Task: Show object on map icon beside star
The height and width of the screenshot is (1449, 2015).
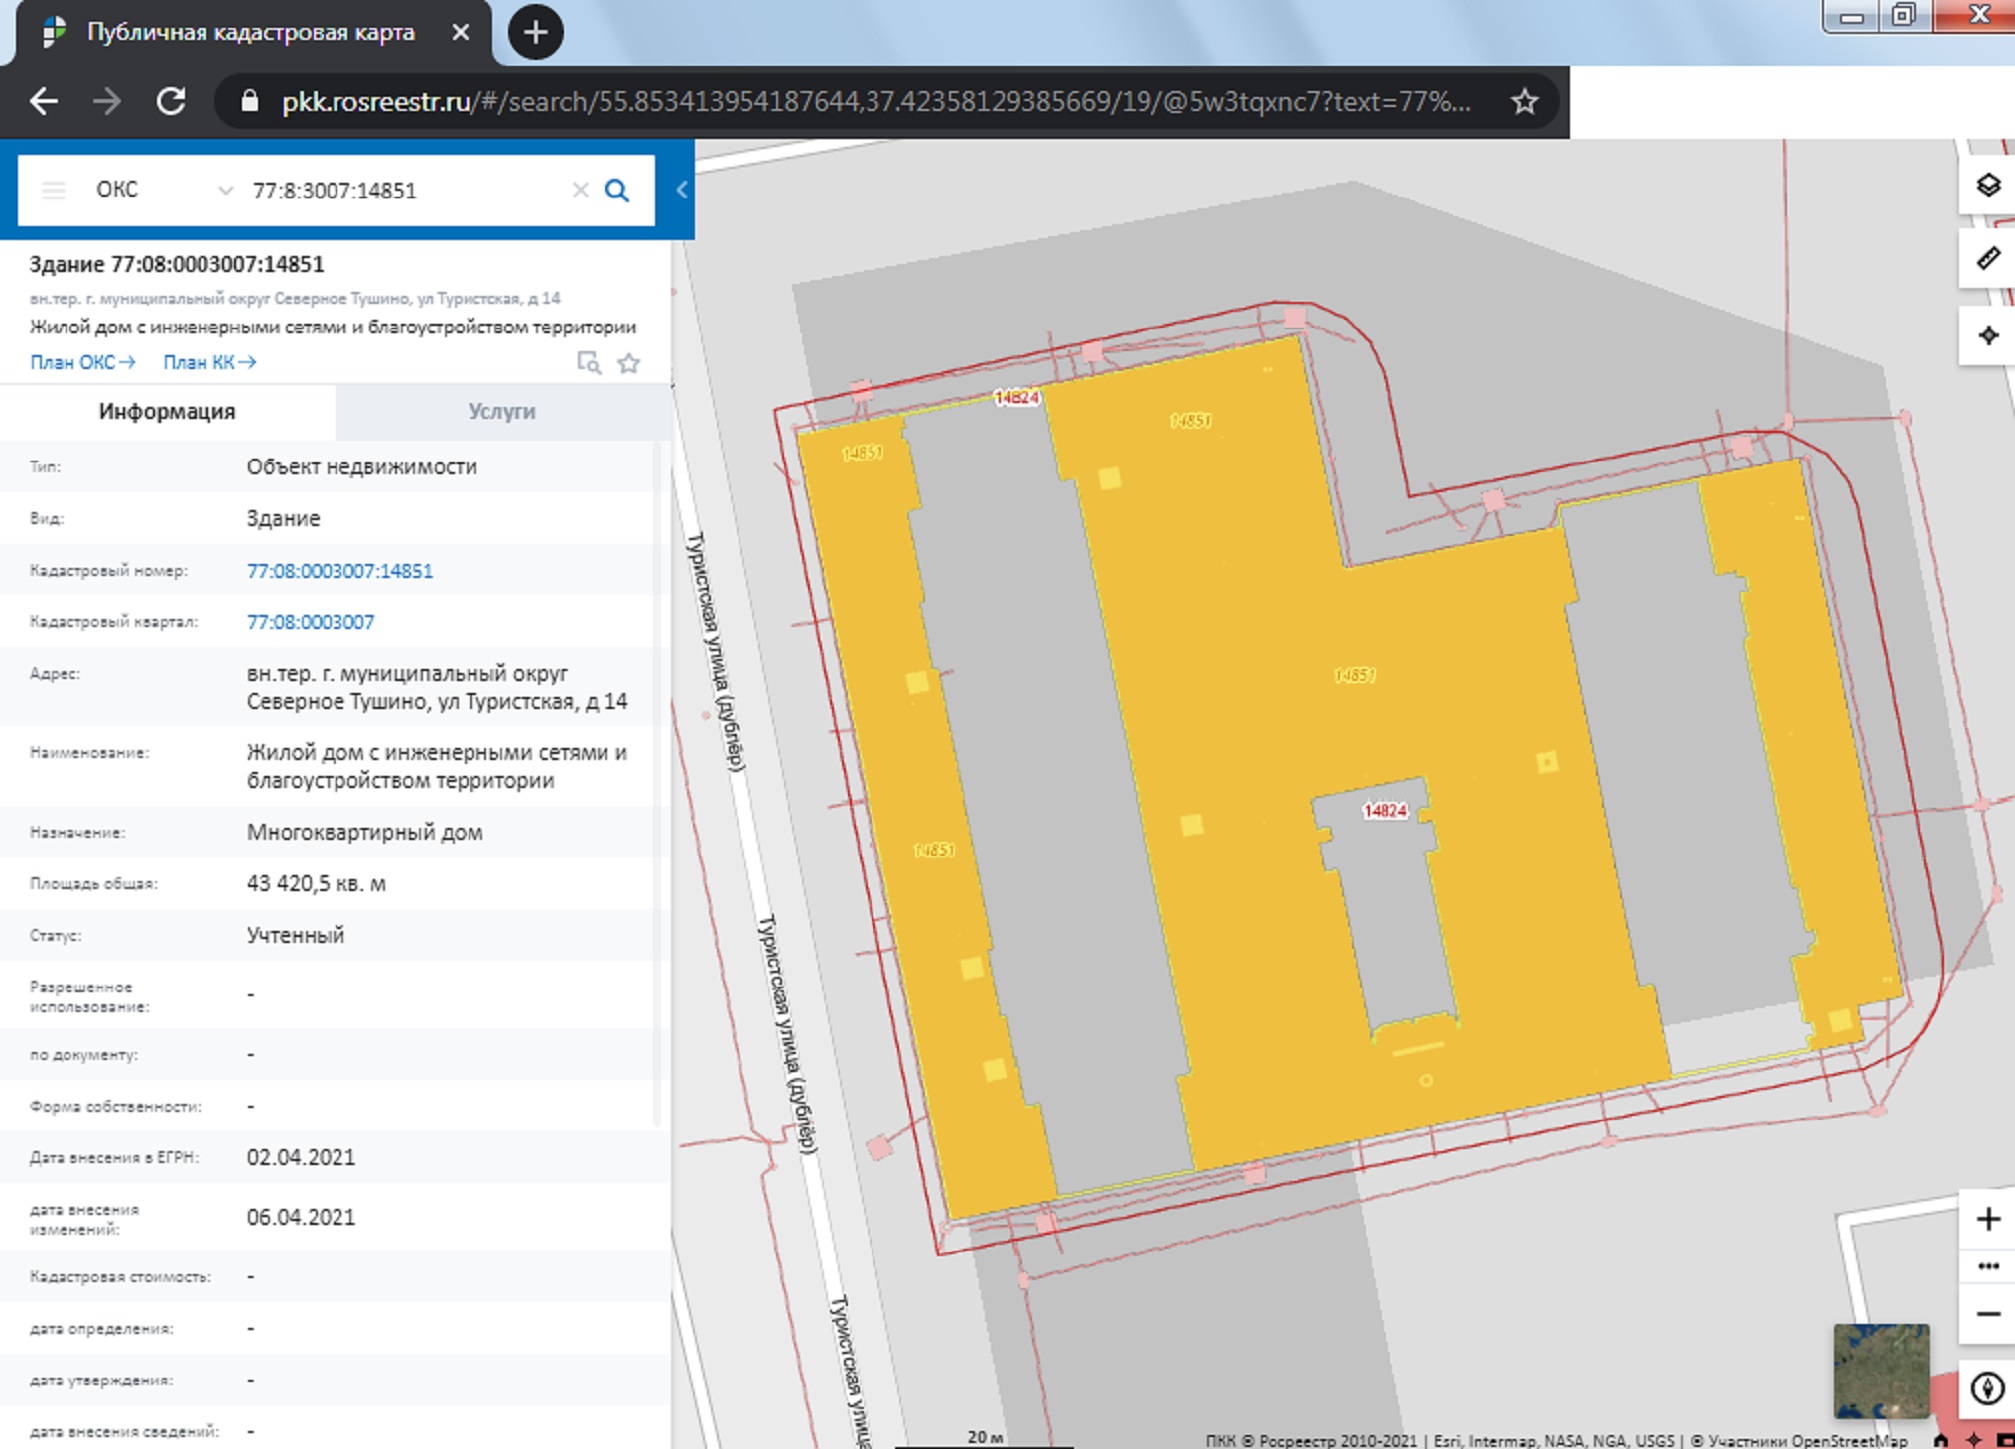Action: point(589,363)
